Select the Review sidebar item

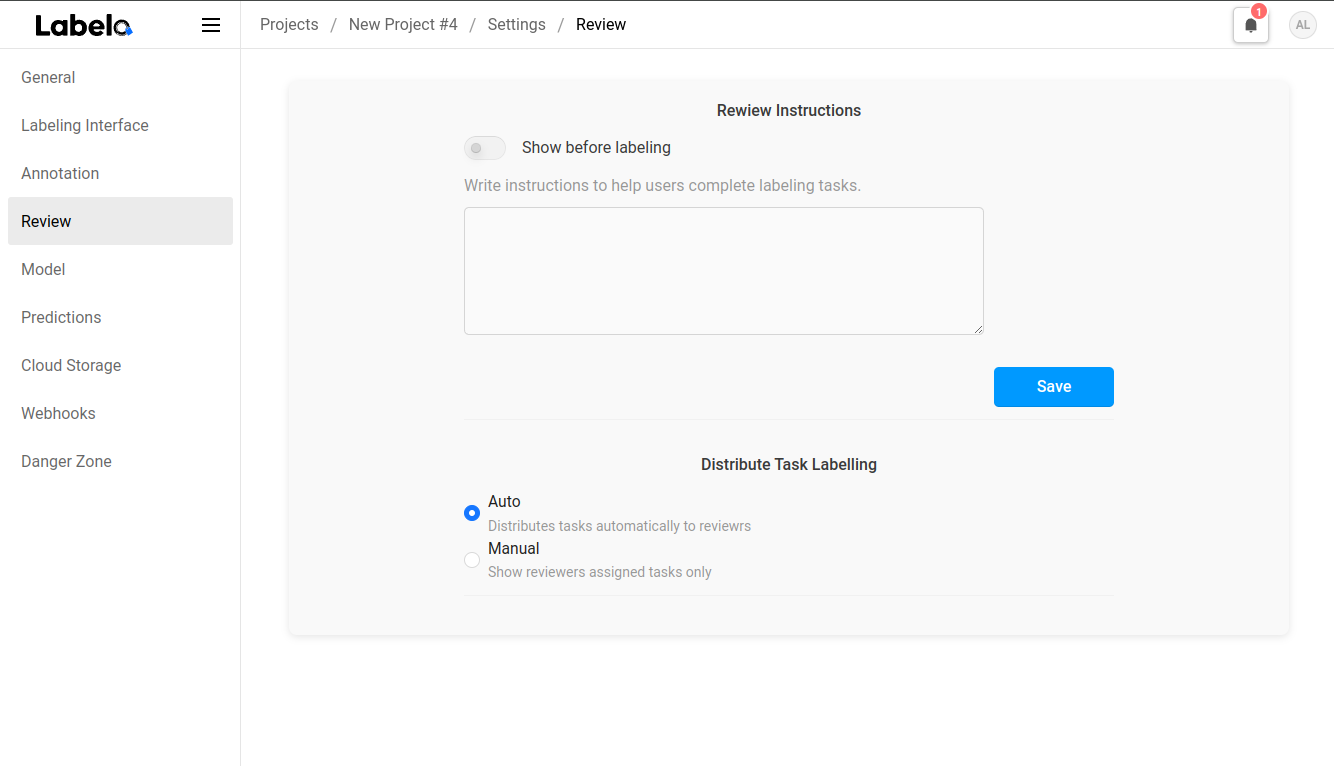point(120,221)
